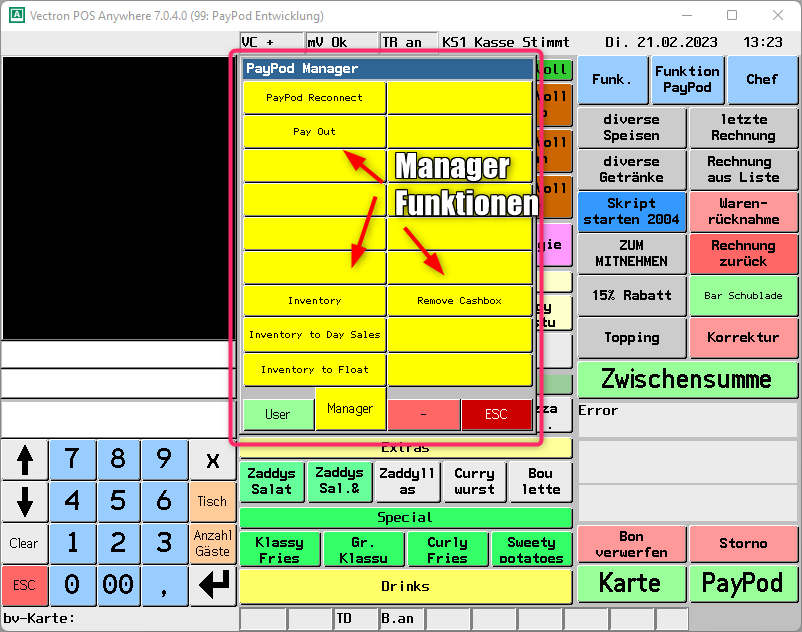This screenshot has height=632, width=802.
Task: Click keypad digit 2
Action: [118, 543]
